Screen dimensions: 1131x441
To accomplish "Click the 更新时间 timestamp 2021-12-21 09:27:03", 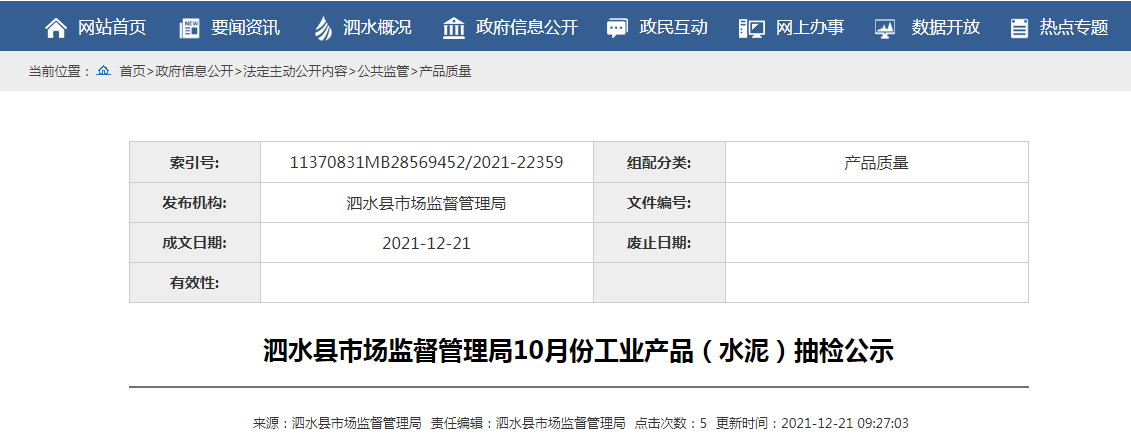I will [812, 423].
